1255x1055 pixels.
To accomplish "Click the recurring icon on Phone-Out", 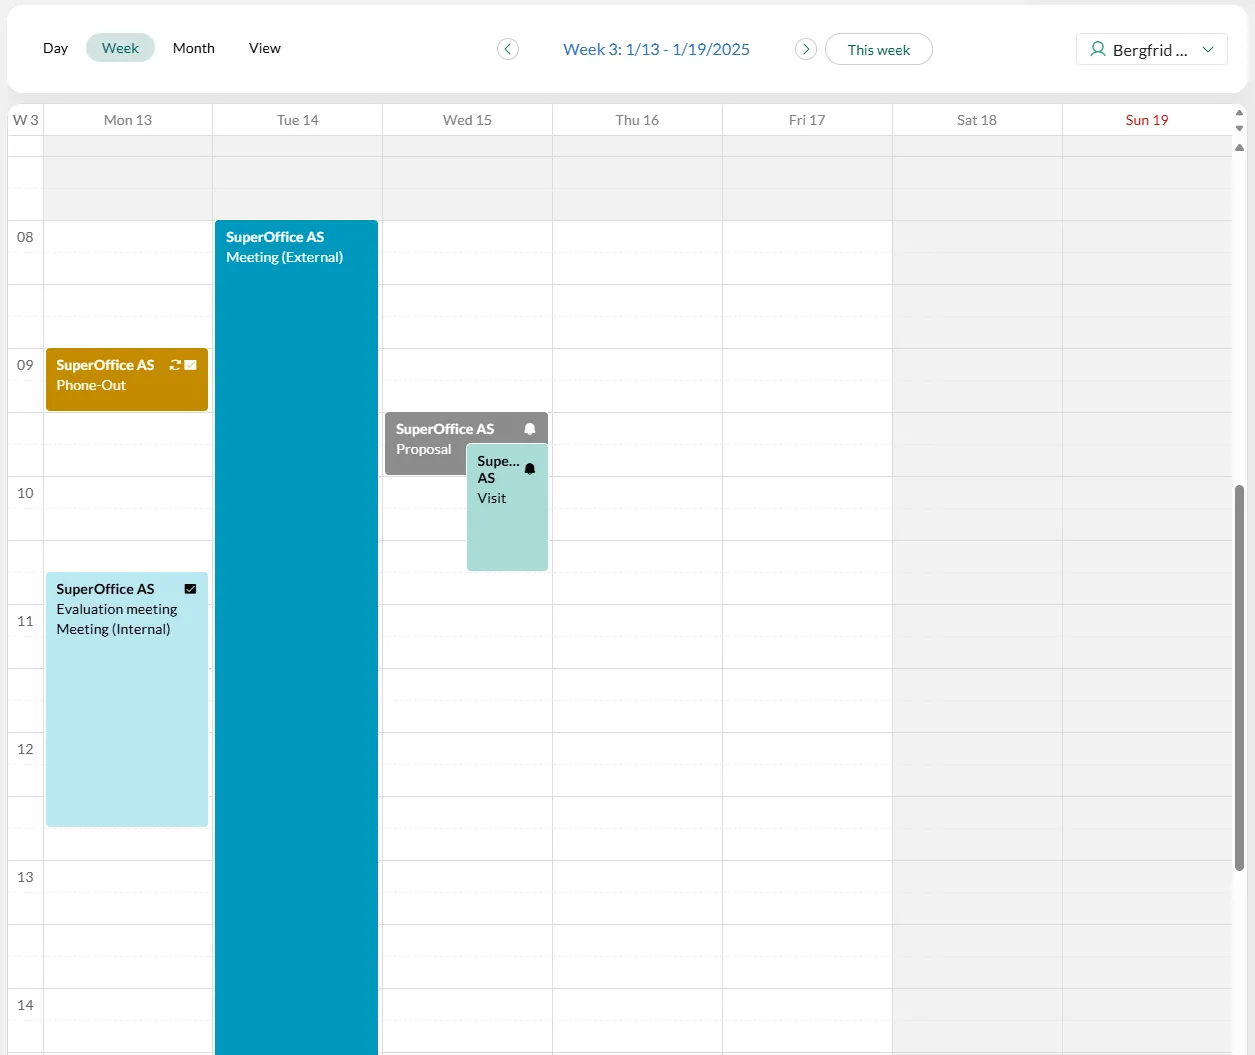I will tap(175, 365).
